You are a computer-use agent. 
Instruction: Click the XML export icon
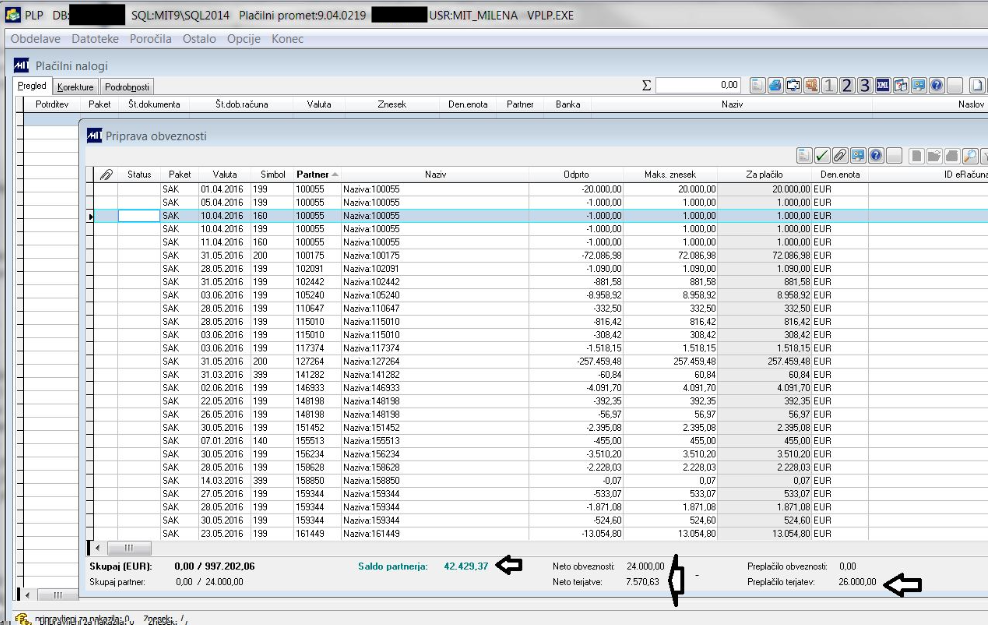883,86
